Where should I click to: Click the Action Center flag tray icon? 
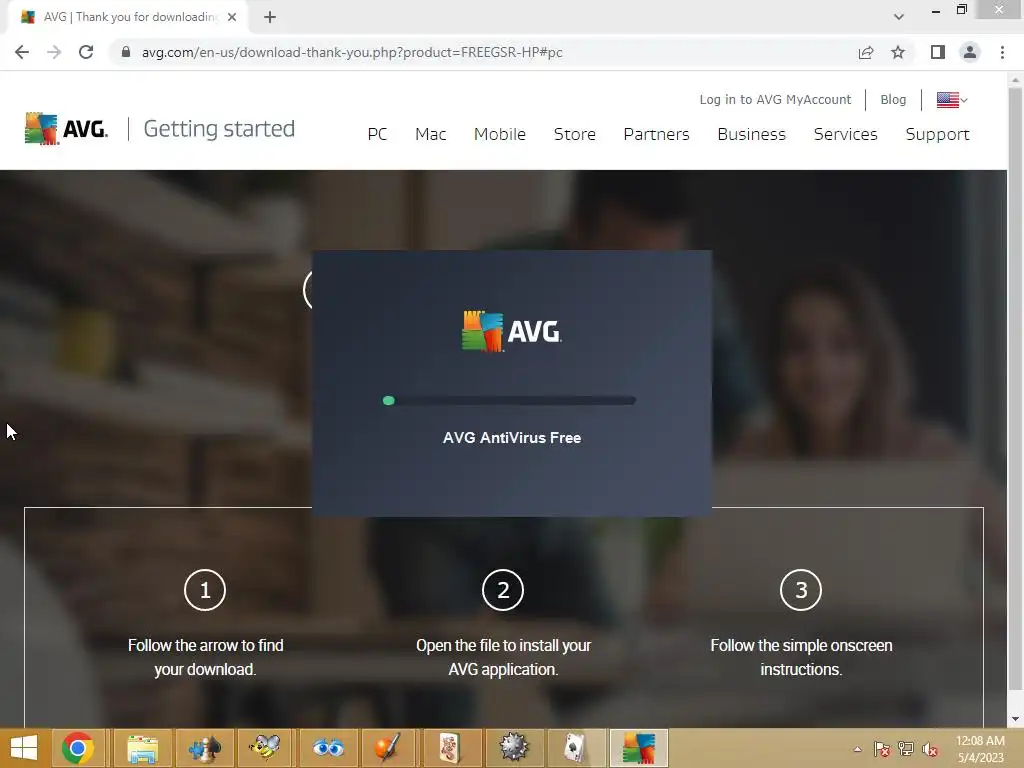pos(882,749)
